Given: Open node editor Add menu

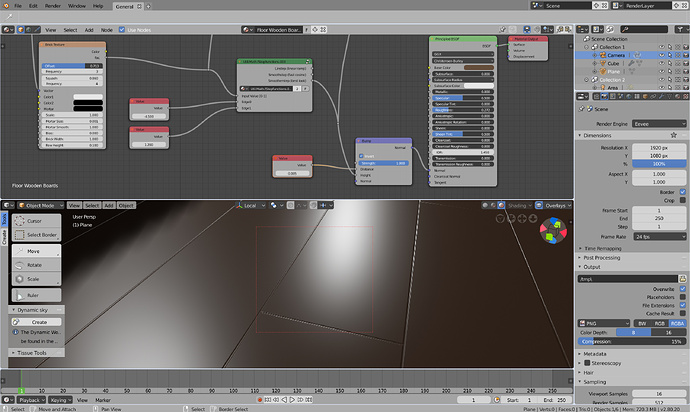Looking at the screenshot, I should [x=89, y=30].
